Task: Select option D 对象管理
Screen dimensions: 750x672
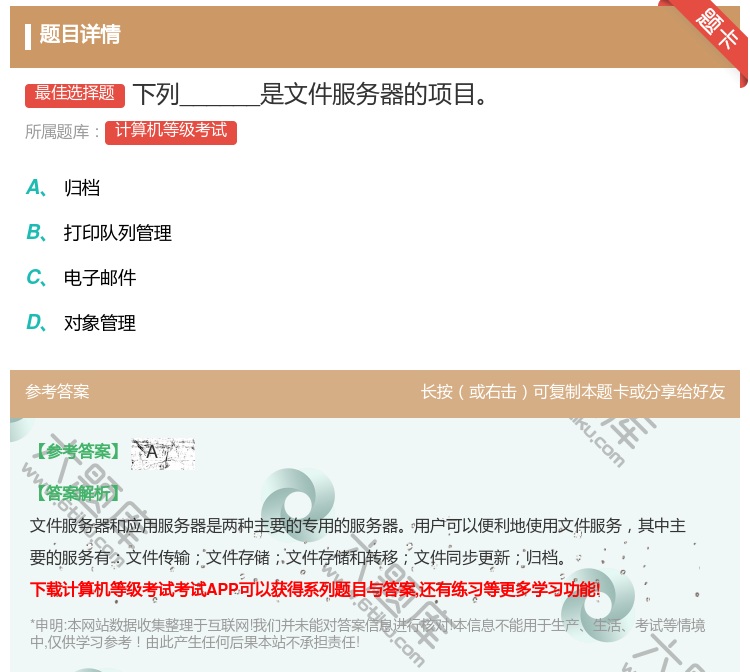Action: pos(81,322)
